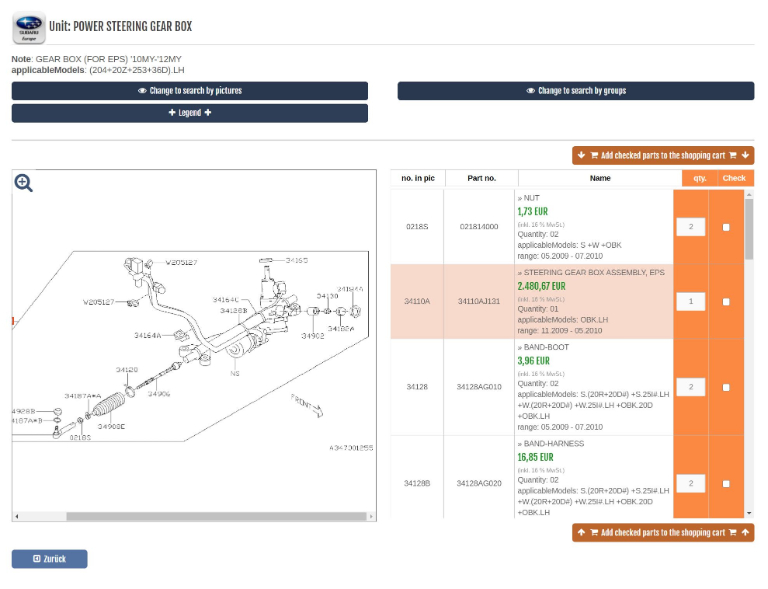Check the BAND-BOOT part checkbox
Viewport: 768px width, 589px height.
(x=726, y=387)
